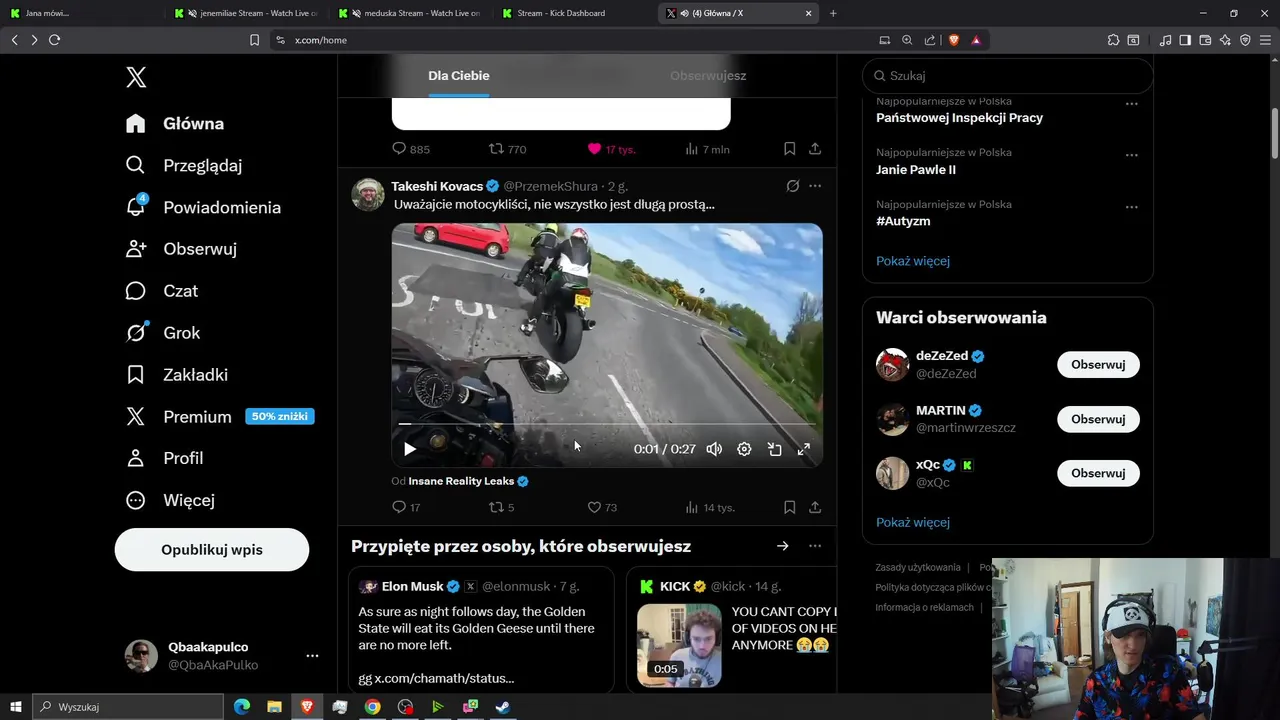Share the Takeshi Kovacs post
1280x720 pixels.
815,507
